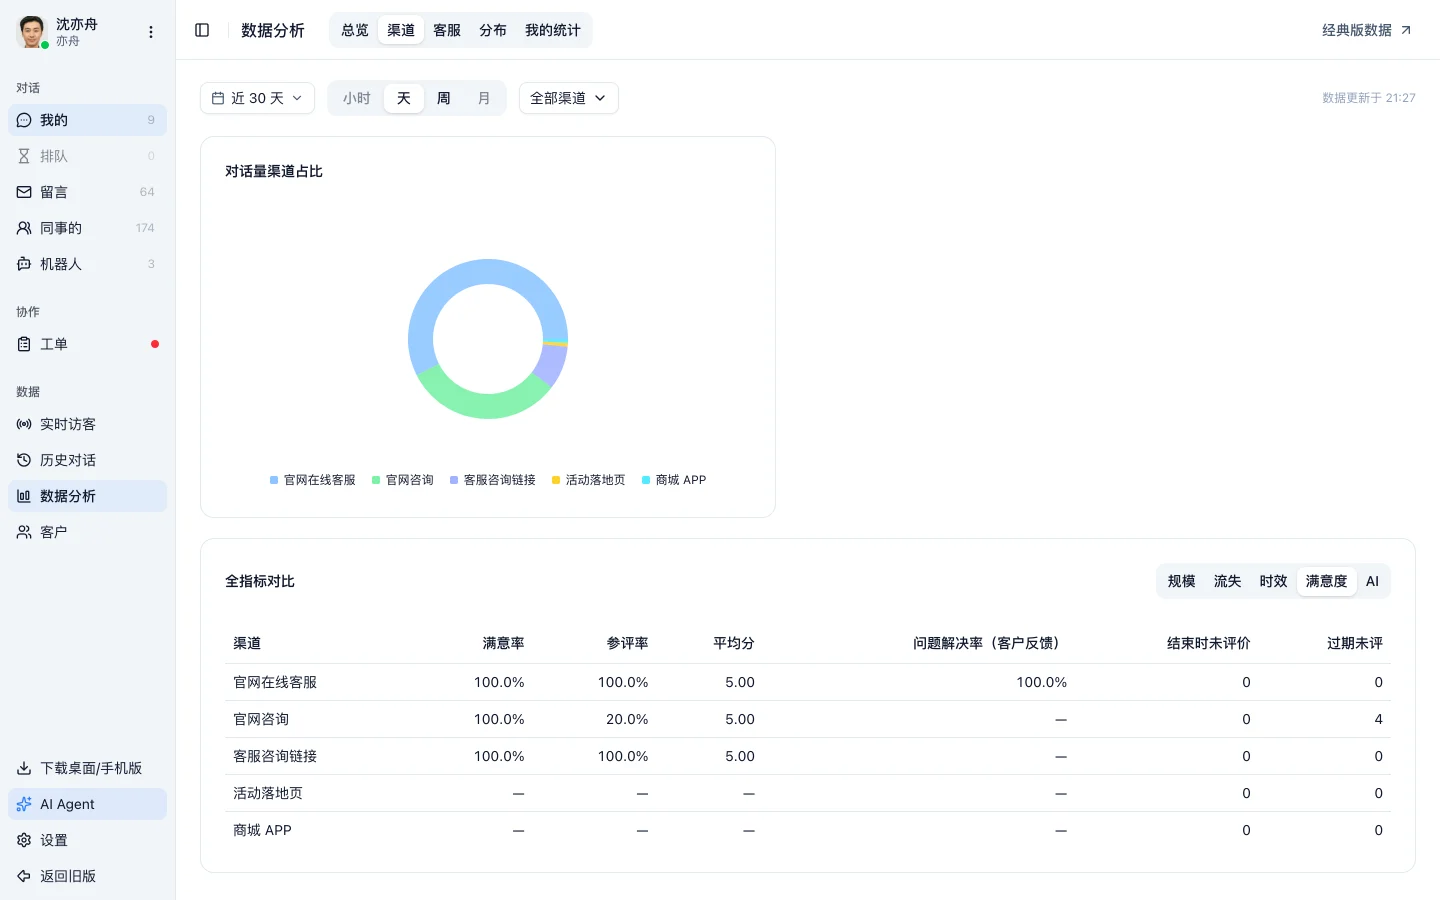The width and height of the screenshot is (1440, 900).
Task: Toggle the sidebar collapse icon
Action: tap(202, 30)
